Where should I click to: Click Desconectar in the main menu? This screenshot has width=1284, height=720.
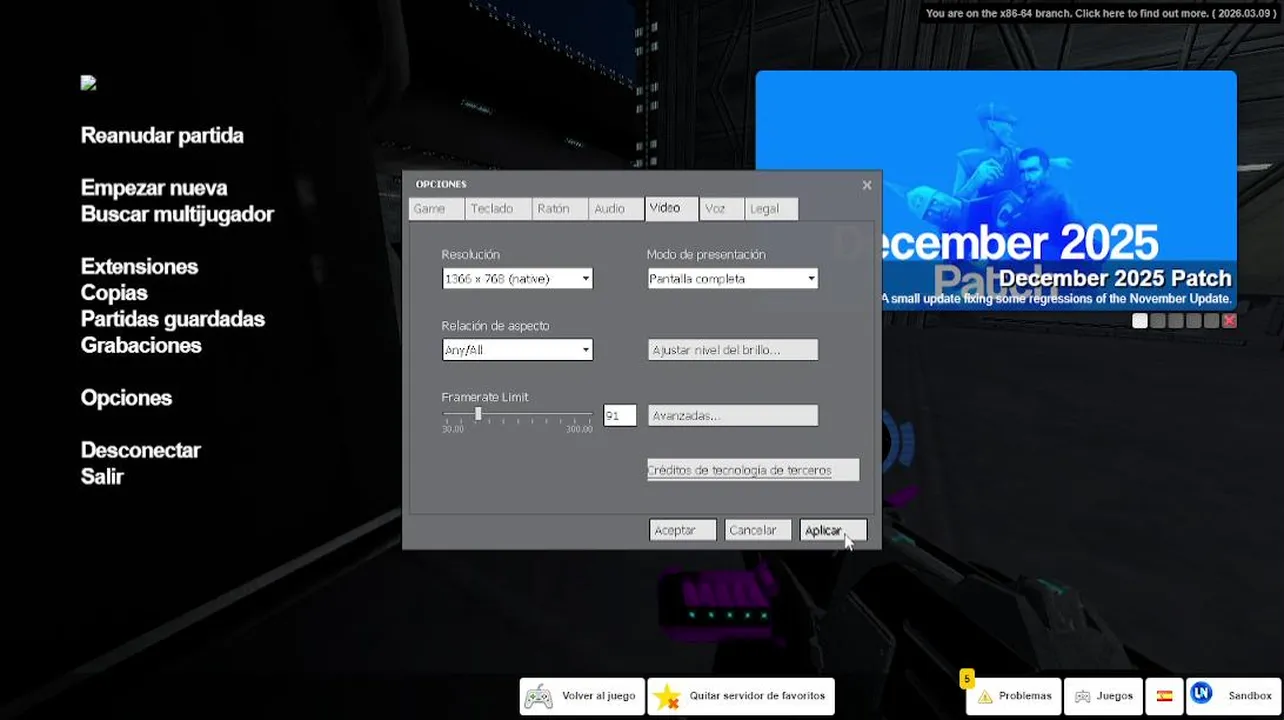click(141, 450)
